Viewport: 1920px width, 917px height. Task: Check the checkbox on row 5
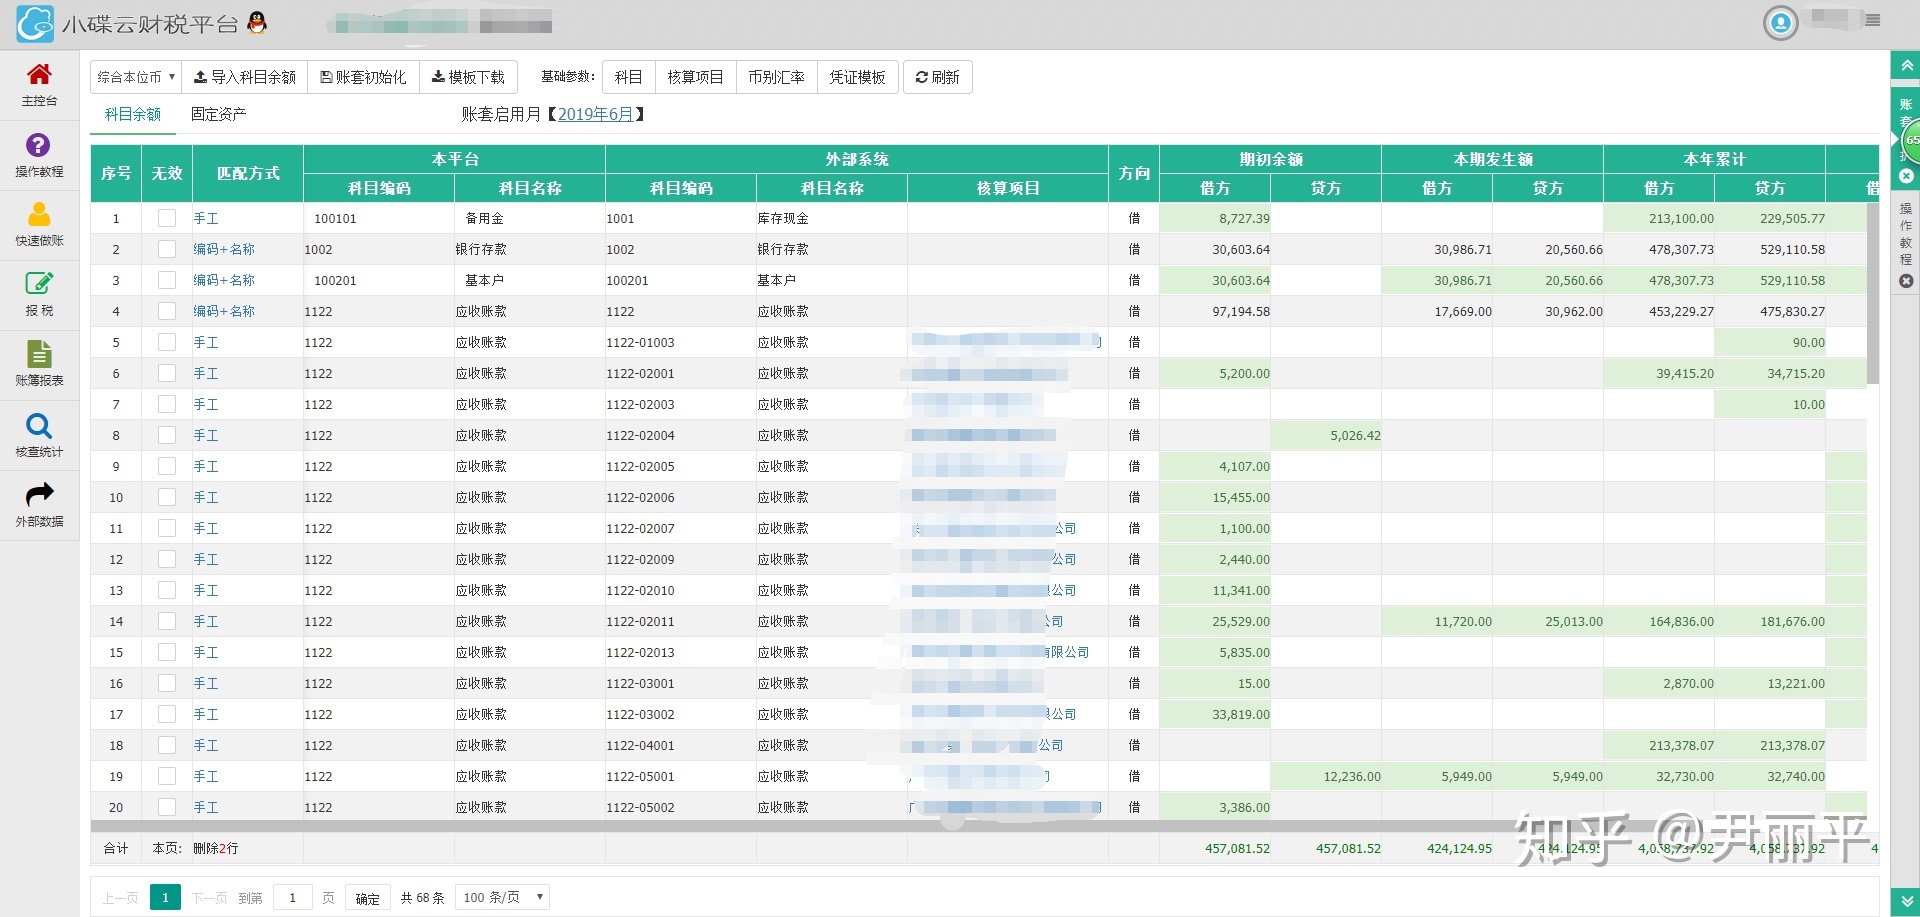click(x=166, y=342)
